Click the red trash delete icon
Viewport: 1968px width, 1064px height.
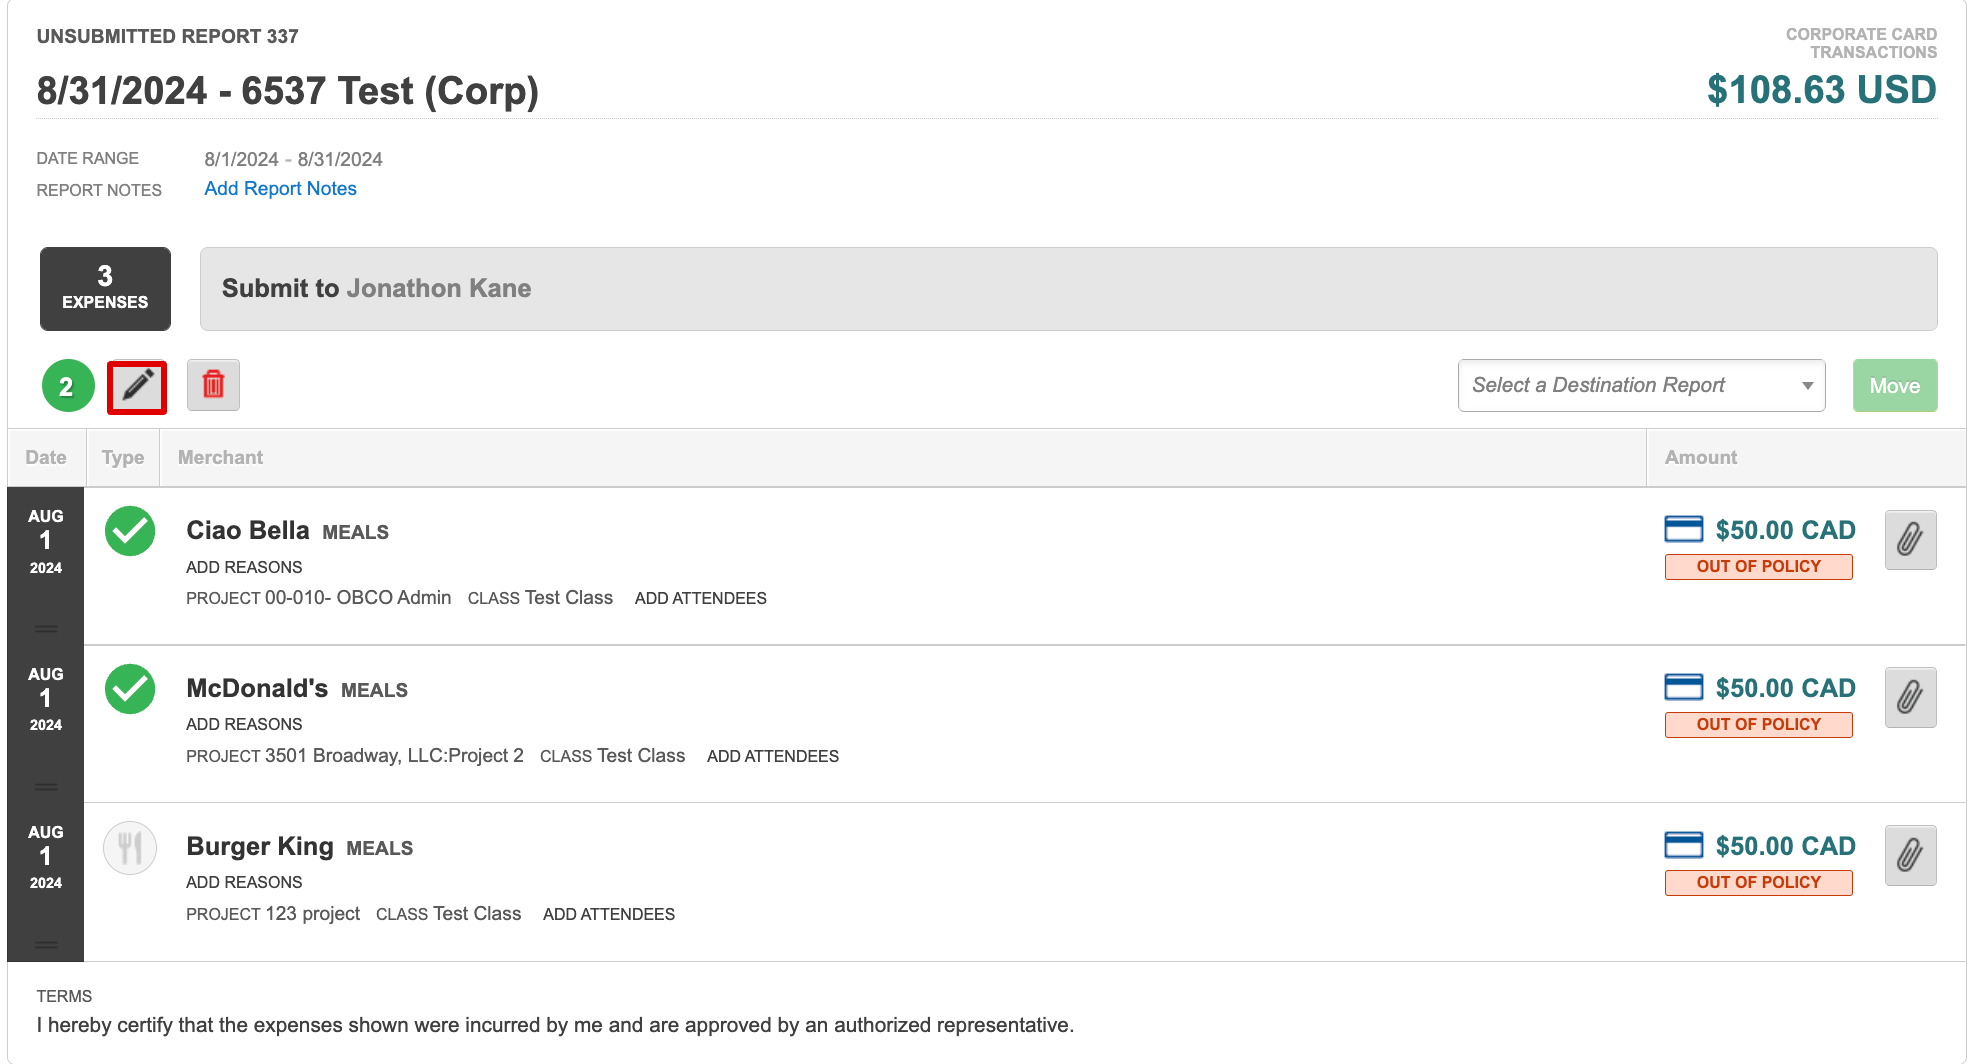tap(213, 385)
